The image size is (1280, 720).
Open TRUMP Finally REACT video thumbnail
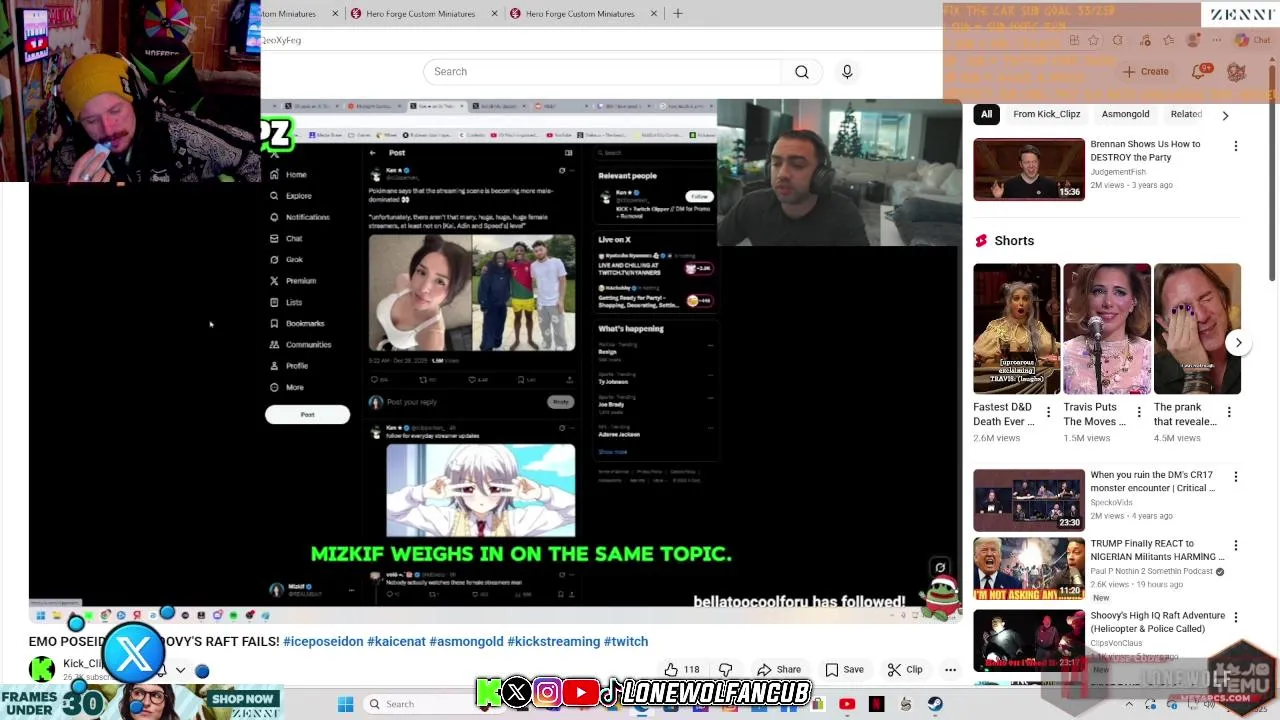pyautogui.click(x=1029, y=569)
